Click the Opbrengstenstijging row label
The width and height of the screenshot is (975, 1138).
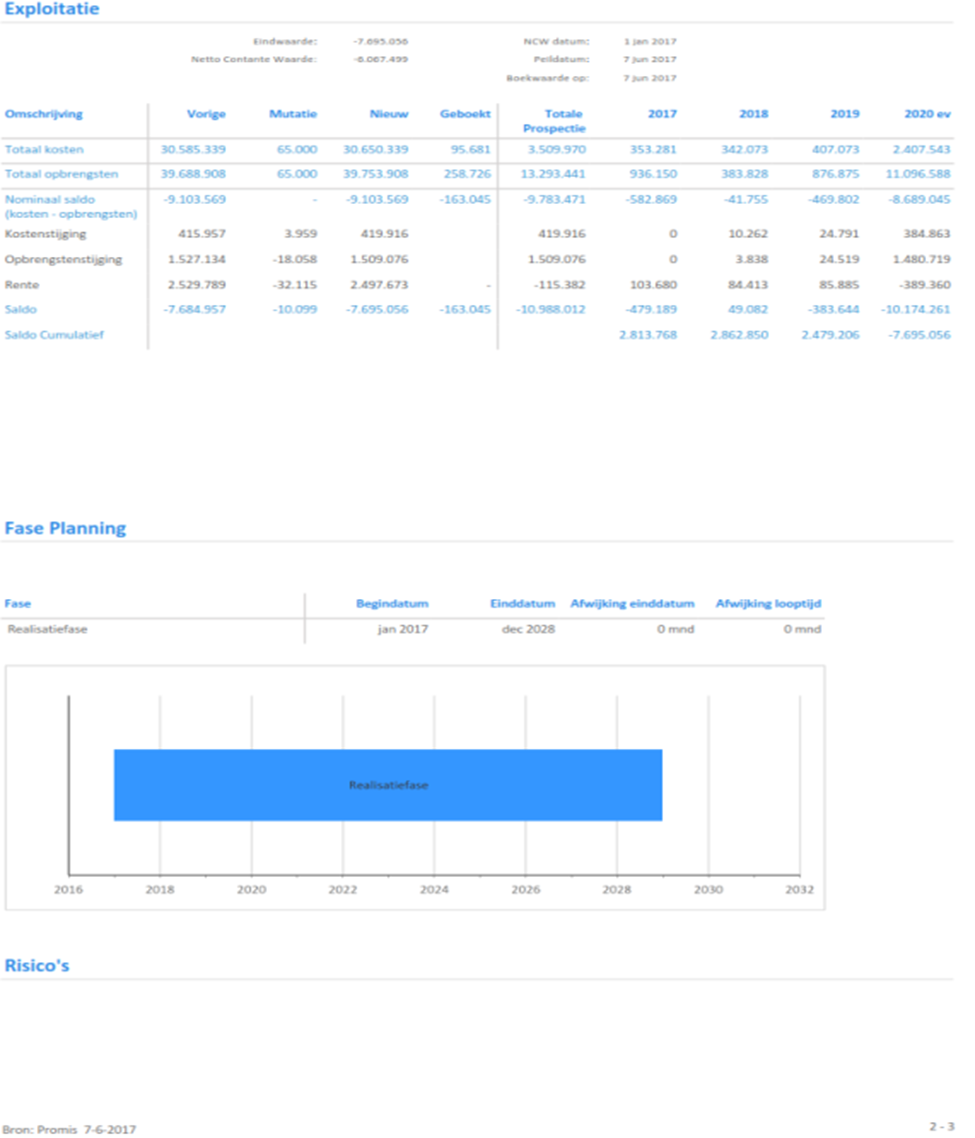tap(64, 259)
